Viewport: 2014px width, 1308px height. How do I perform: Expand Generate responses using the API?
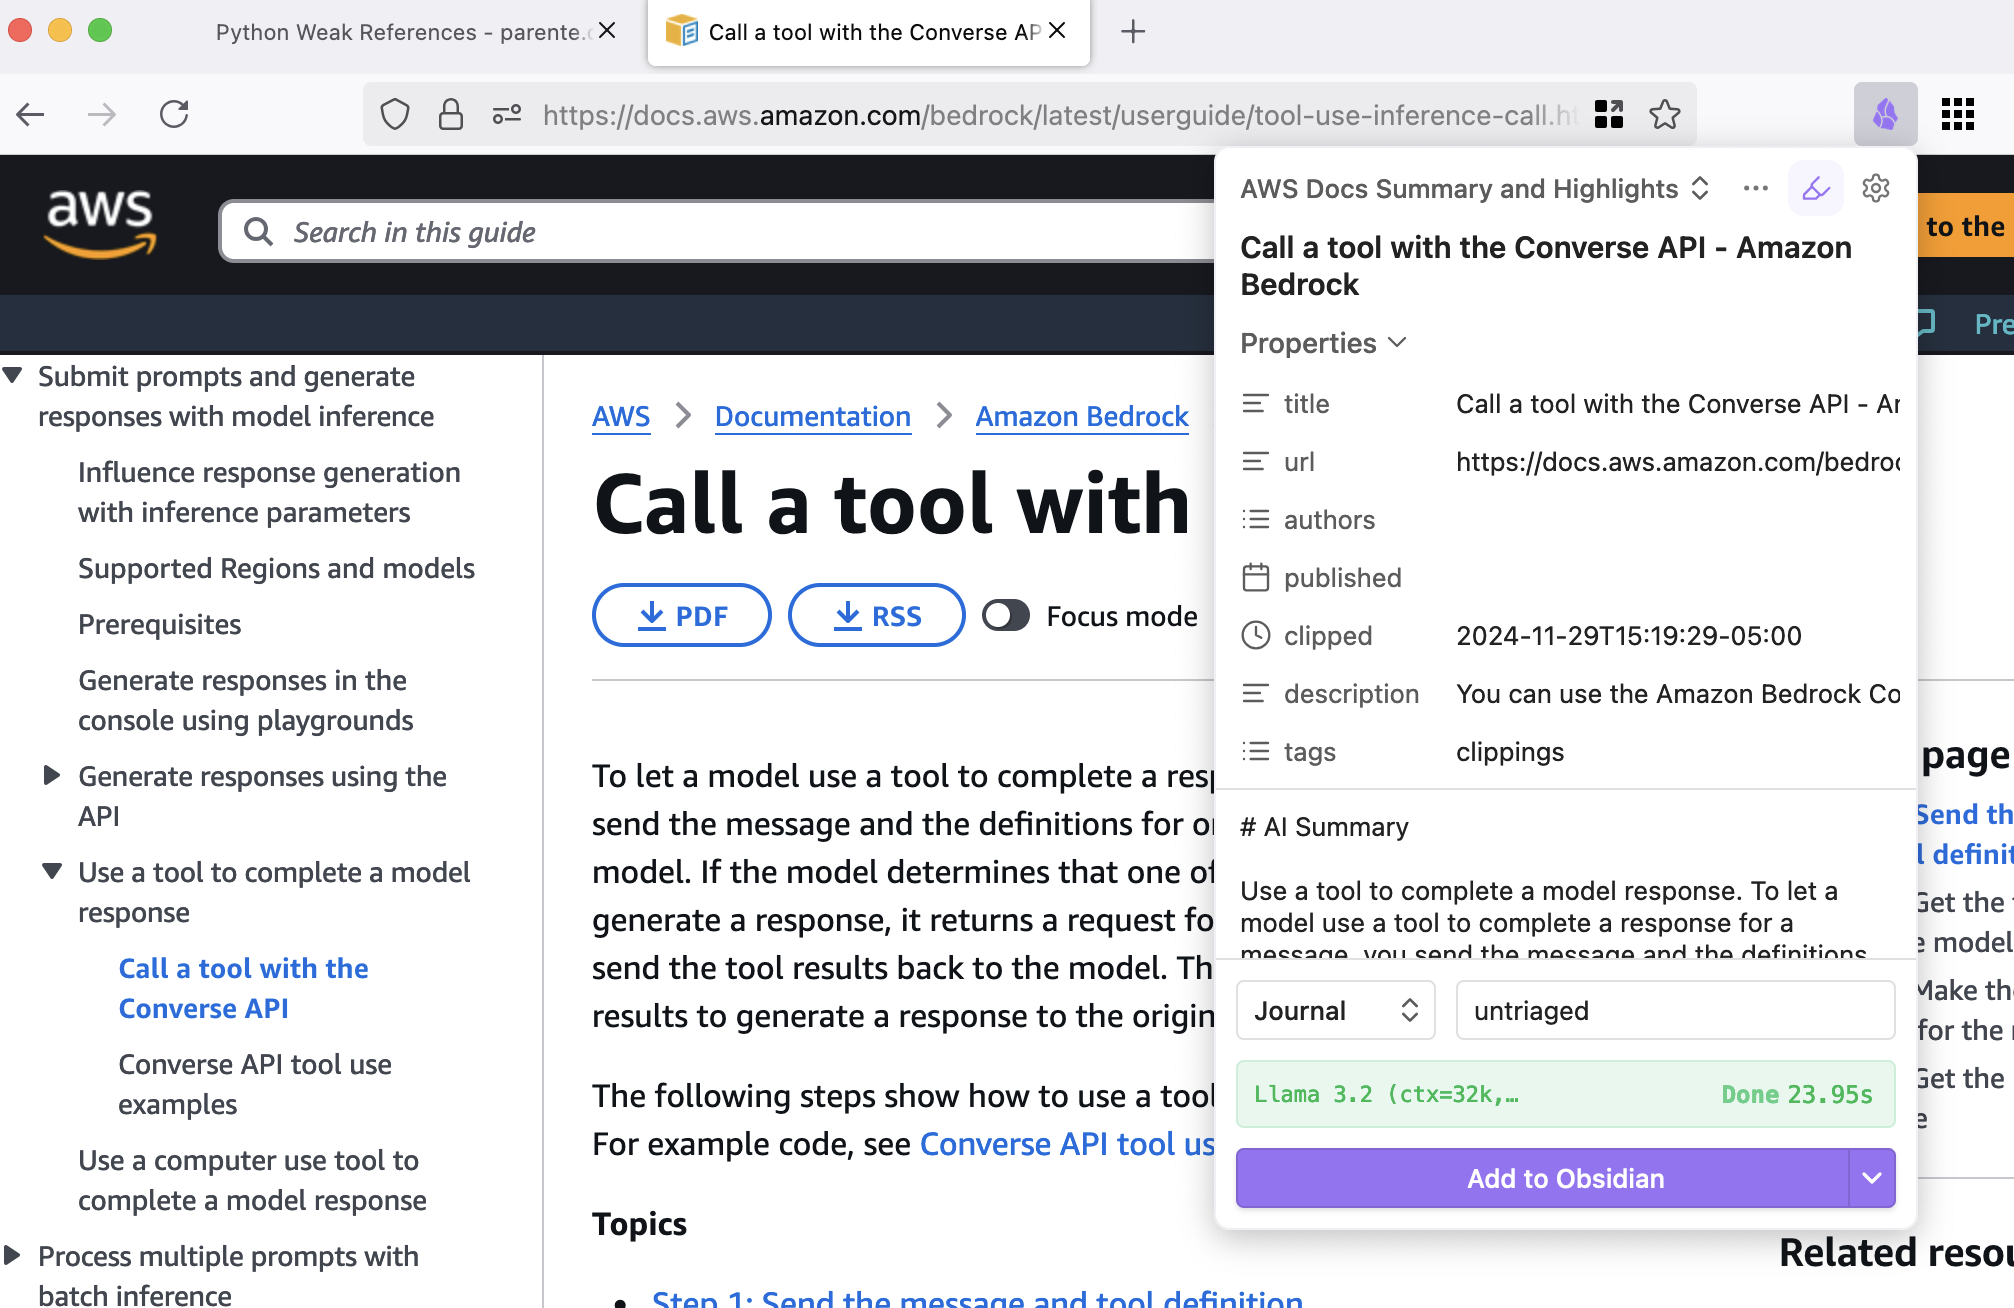tap(52, 776)
